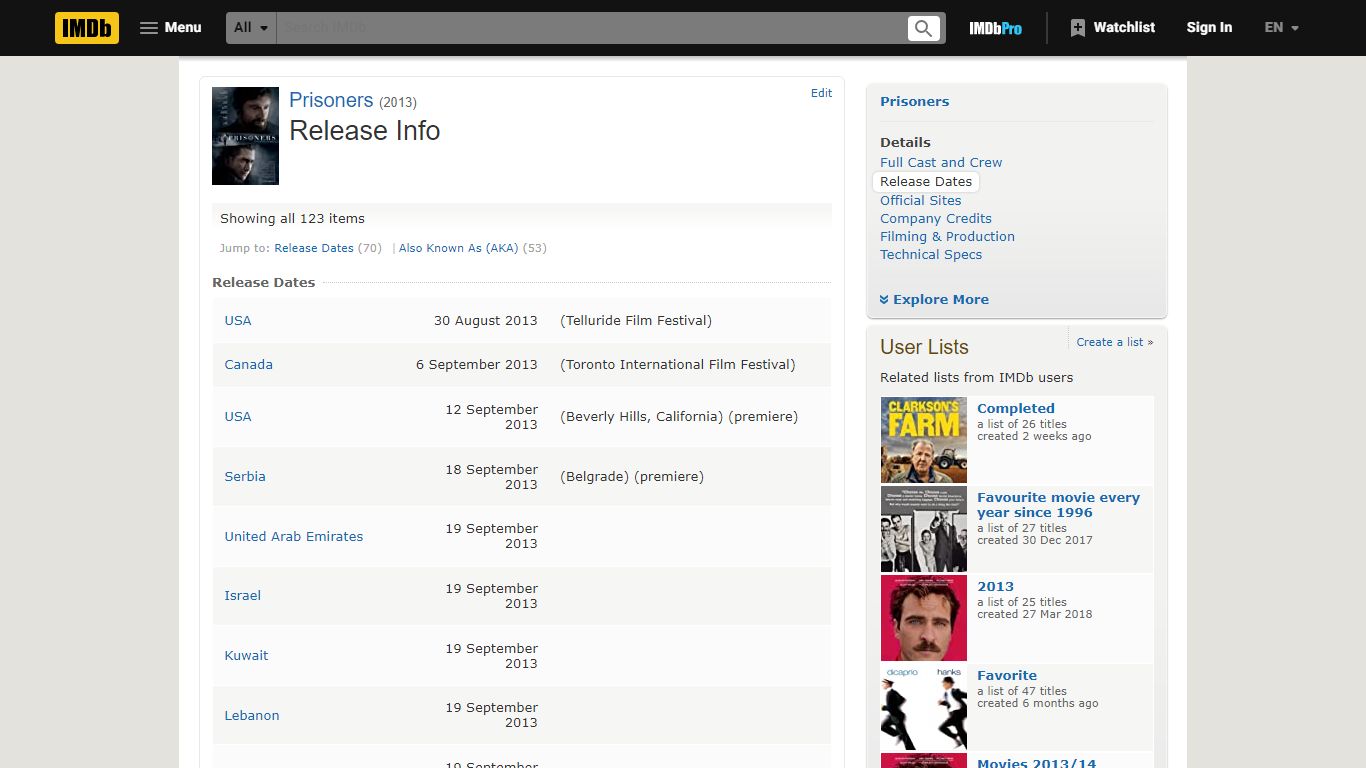Open Prisoners link in sidebar
The width and height of the screenshot is (1366, 768).
pyautogui.click(x=914, y=102)
